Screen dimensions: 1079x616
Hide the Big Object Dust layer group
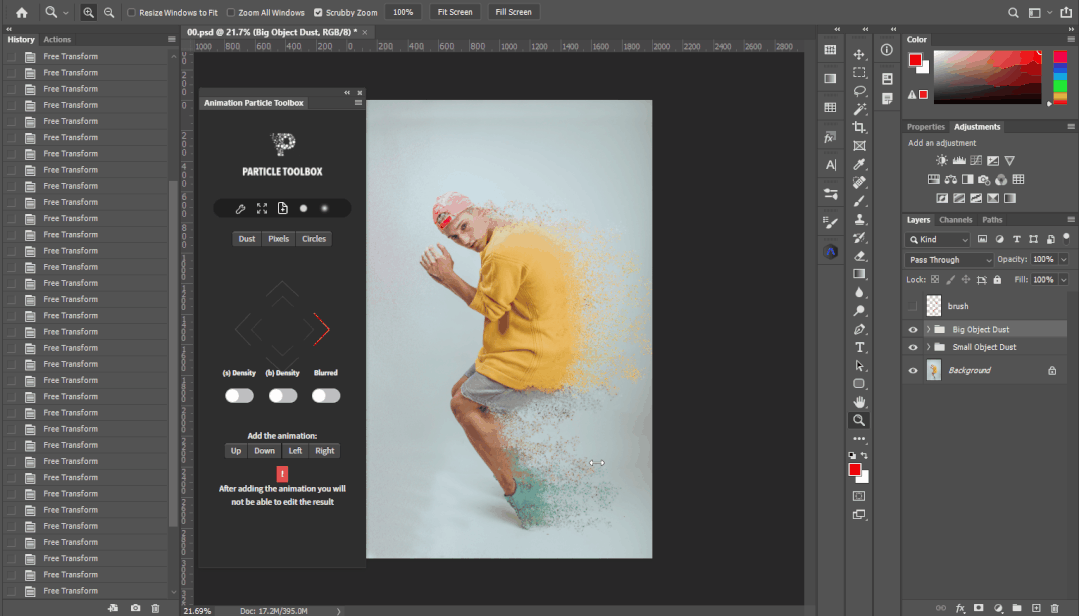(x=912, y=329)
